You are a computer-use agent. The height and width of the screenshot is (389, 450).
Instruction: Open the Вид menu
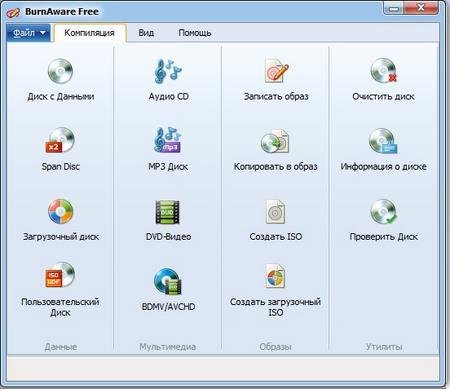[146, 33]
